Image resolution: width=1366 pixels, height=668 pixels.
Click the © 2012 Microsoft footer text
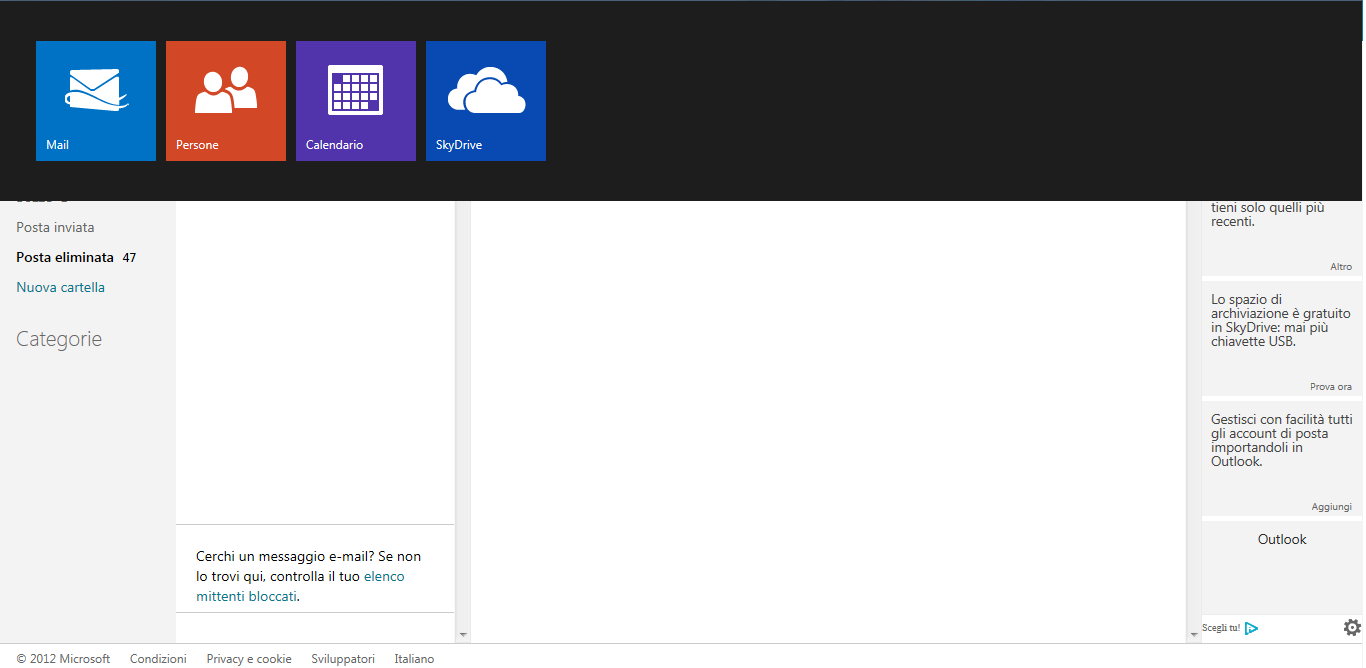(x=63, y=659)
